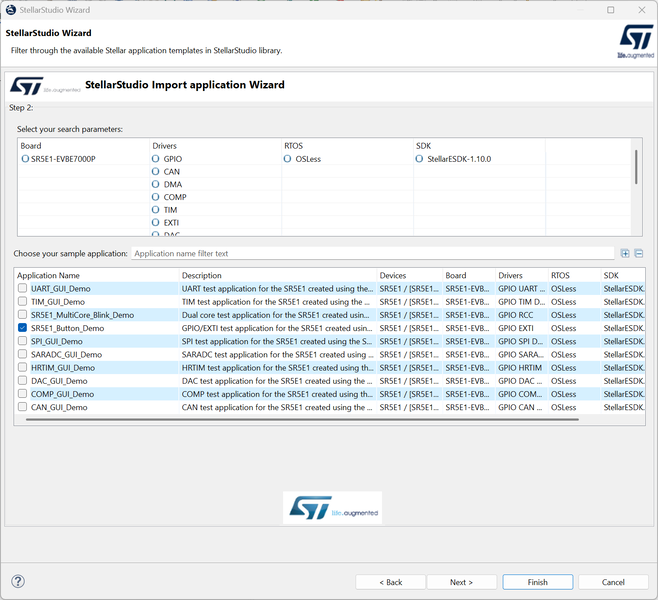Click the collapse-all minus icon
Image resolution: width=658 pixels, height=600 pixels.
point(639,253)
